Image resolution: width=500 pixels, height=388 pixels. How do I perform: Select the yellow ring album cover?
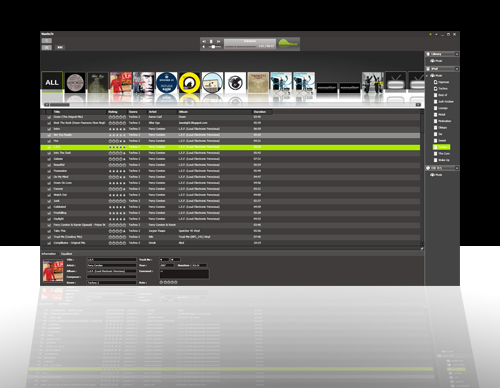pyautogui.click(x=189, y=83)
